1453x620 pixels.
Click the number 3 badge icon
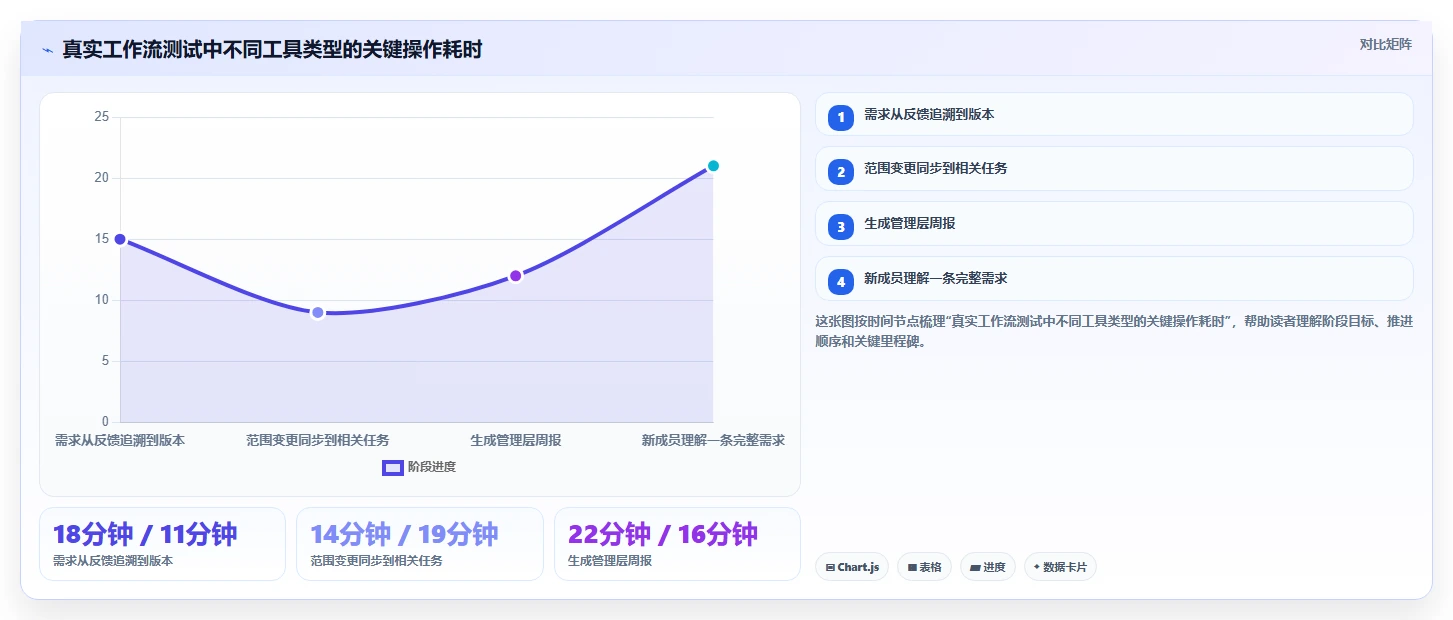[x=841, y=226]
